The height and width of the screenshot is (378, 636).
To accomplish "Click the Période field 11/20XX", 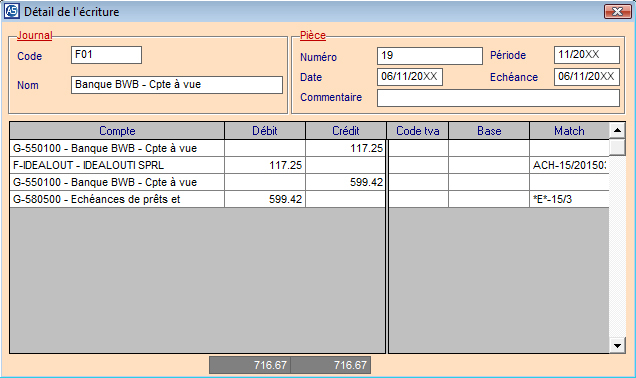I will pyautogui.click(x=587, y=55).
